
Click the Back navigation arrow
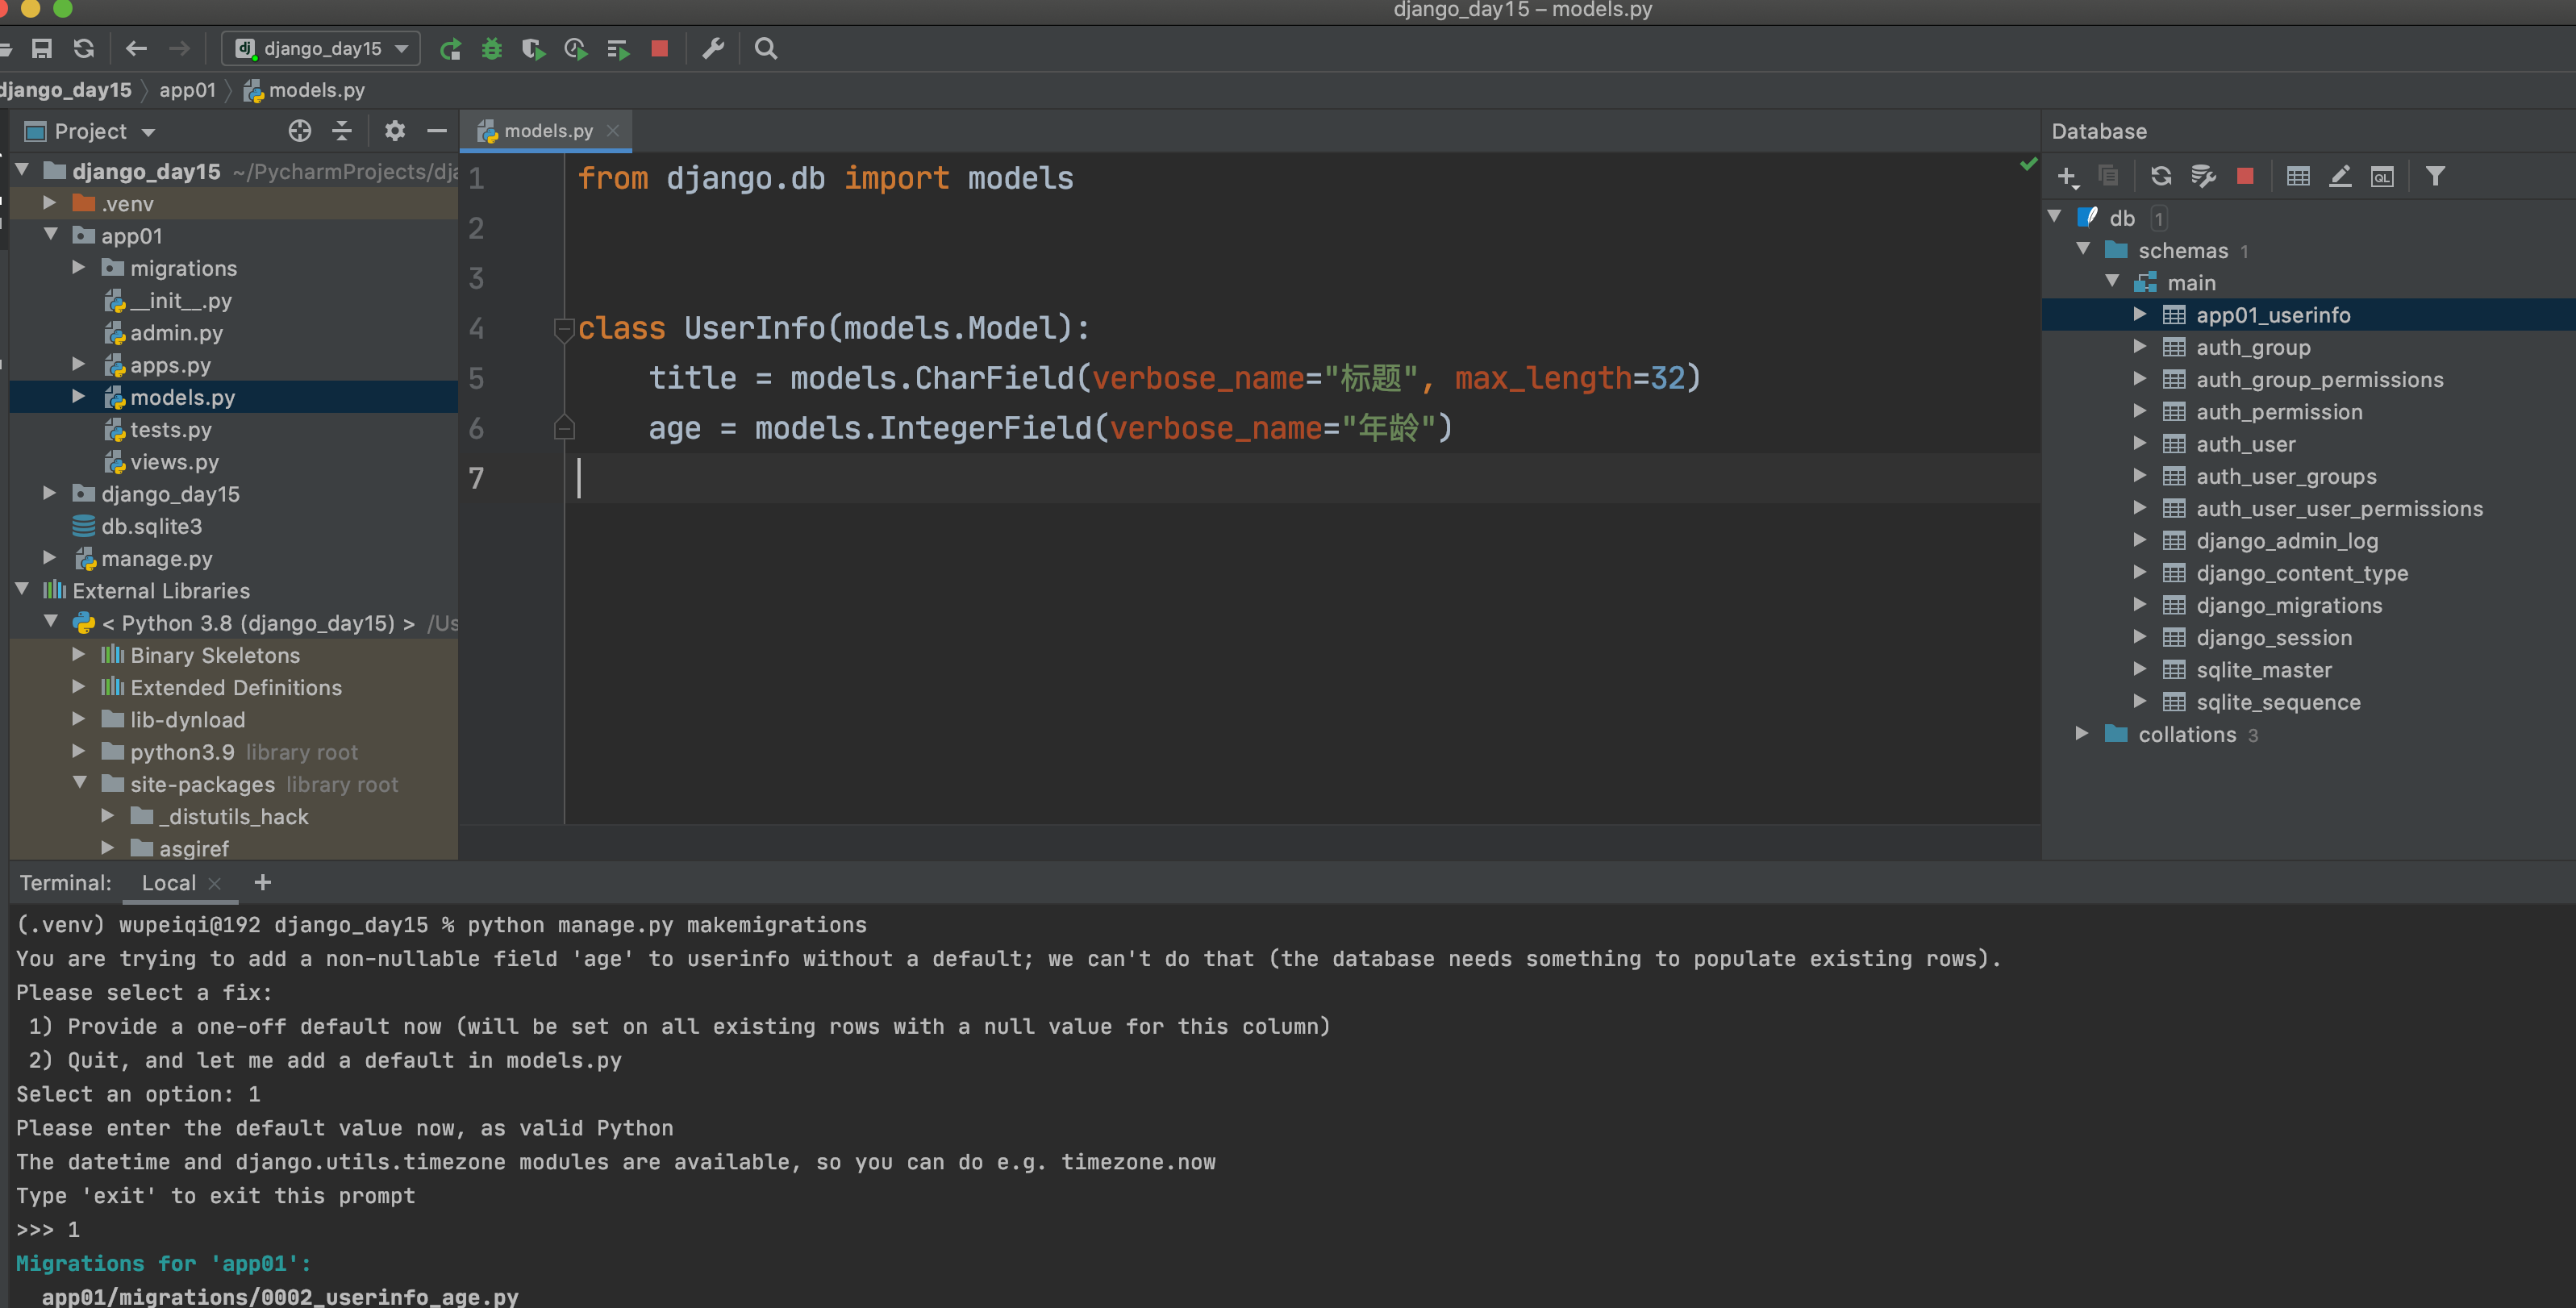(137, 48)
